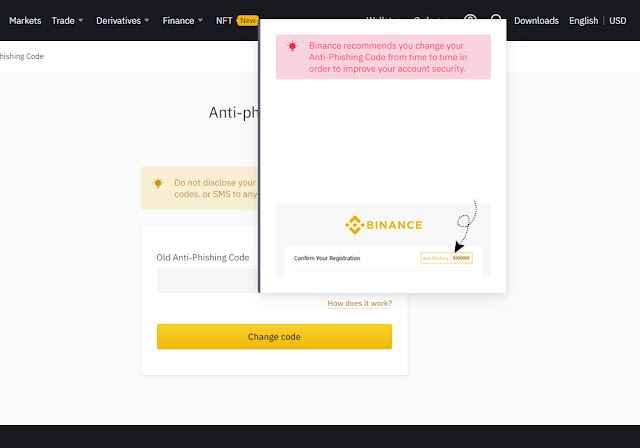
Task: Click the Anti-Phishing xxxxxx sample box
Action: coord(447,258)
